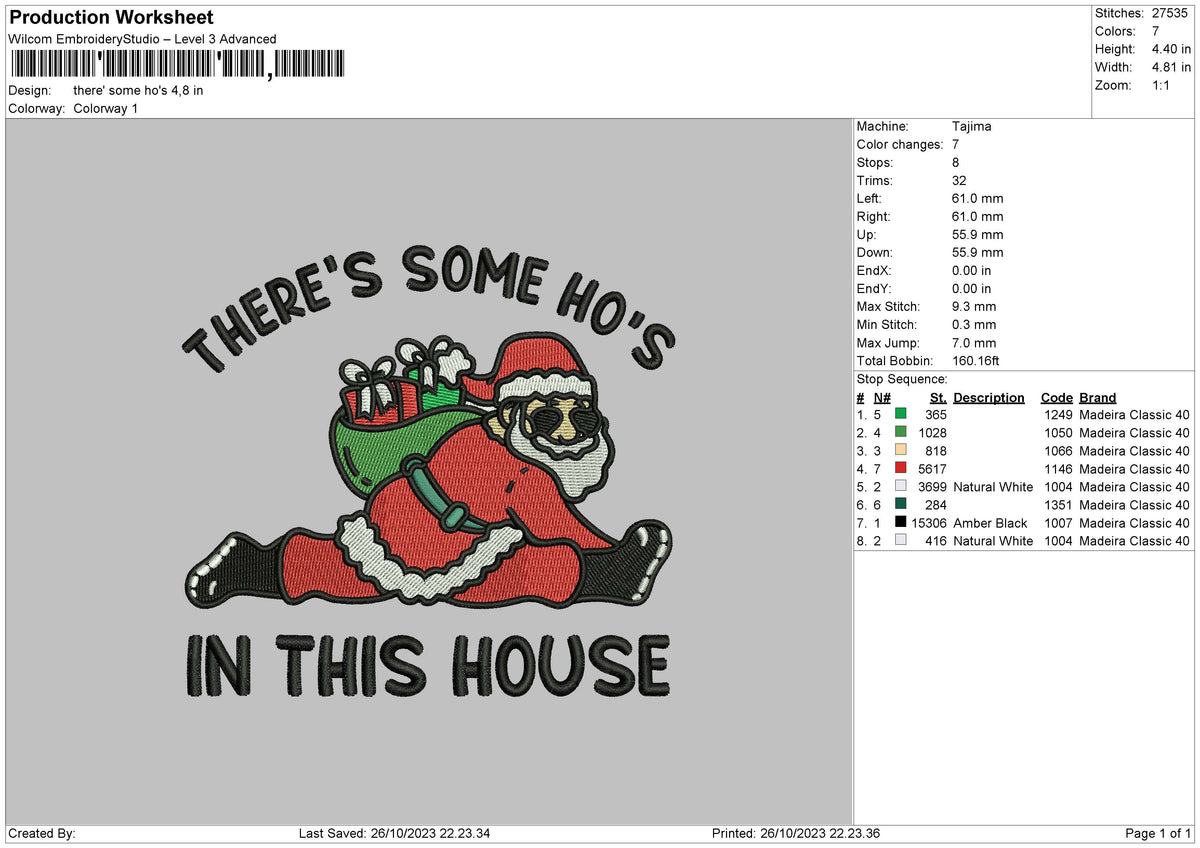
Task: Click the width value 4.81 in
Action: coord(1172,67)
